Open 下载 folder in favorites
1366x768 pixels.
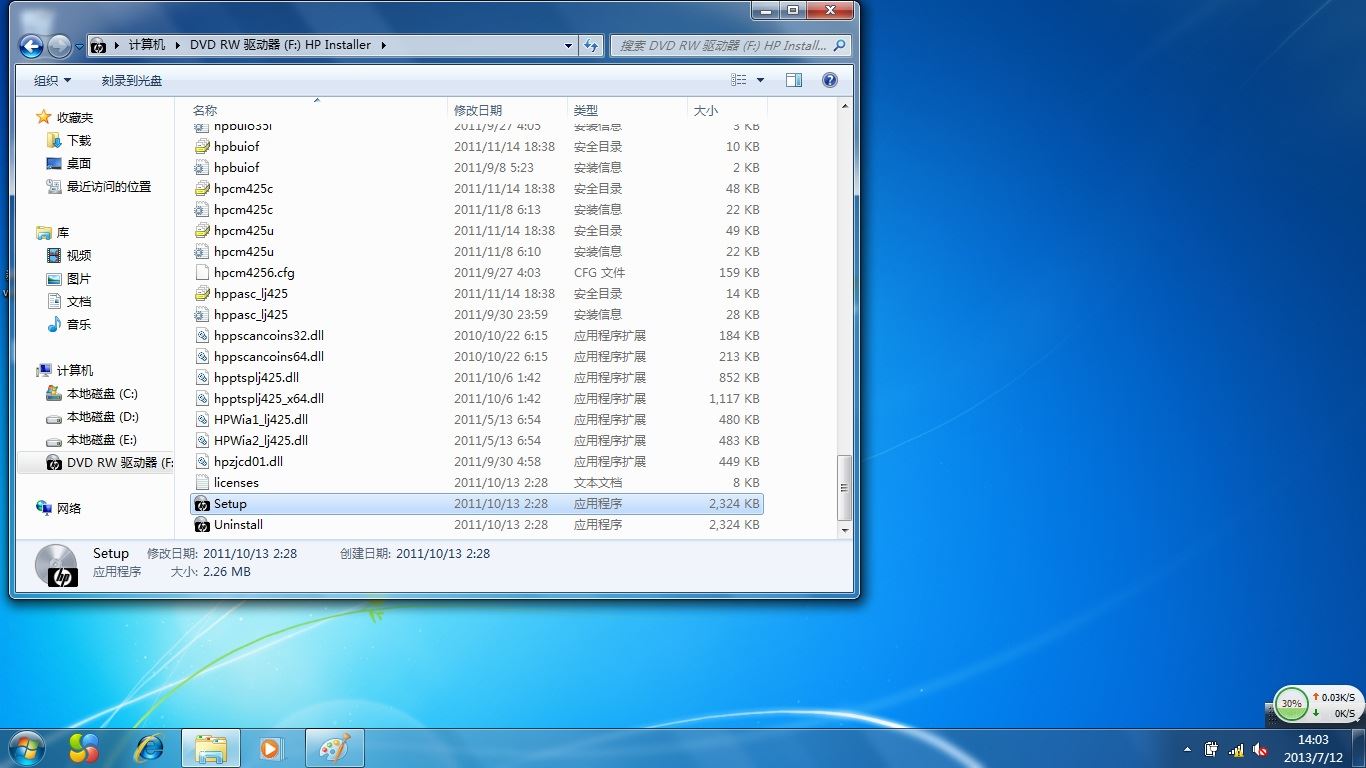point(78,140)
